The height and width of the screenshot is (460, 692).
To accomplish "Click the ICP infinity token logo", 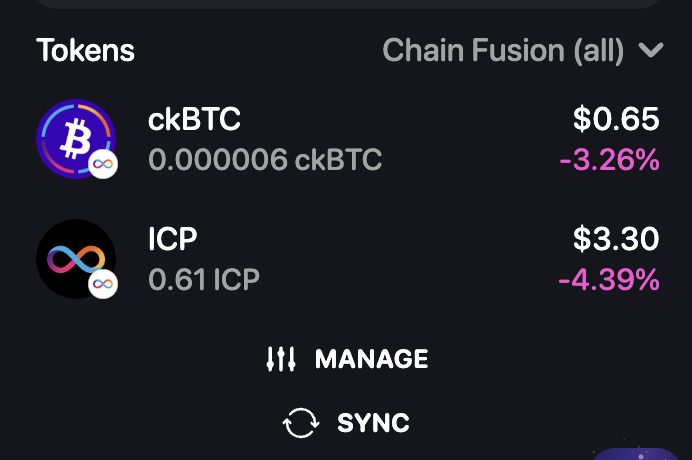I will coord(75,258).
